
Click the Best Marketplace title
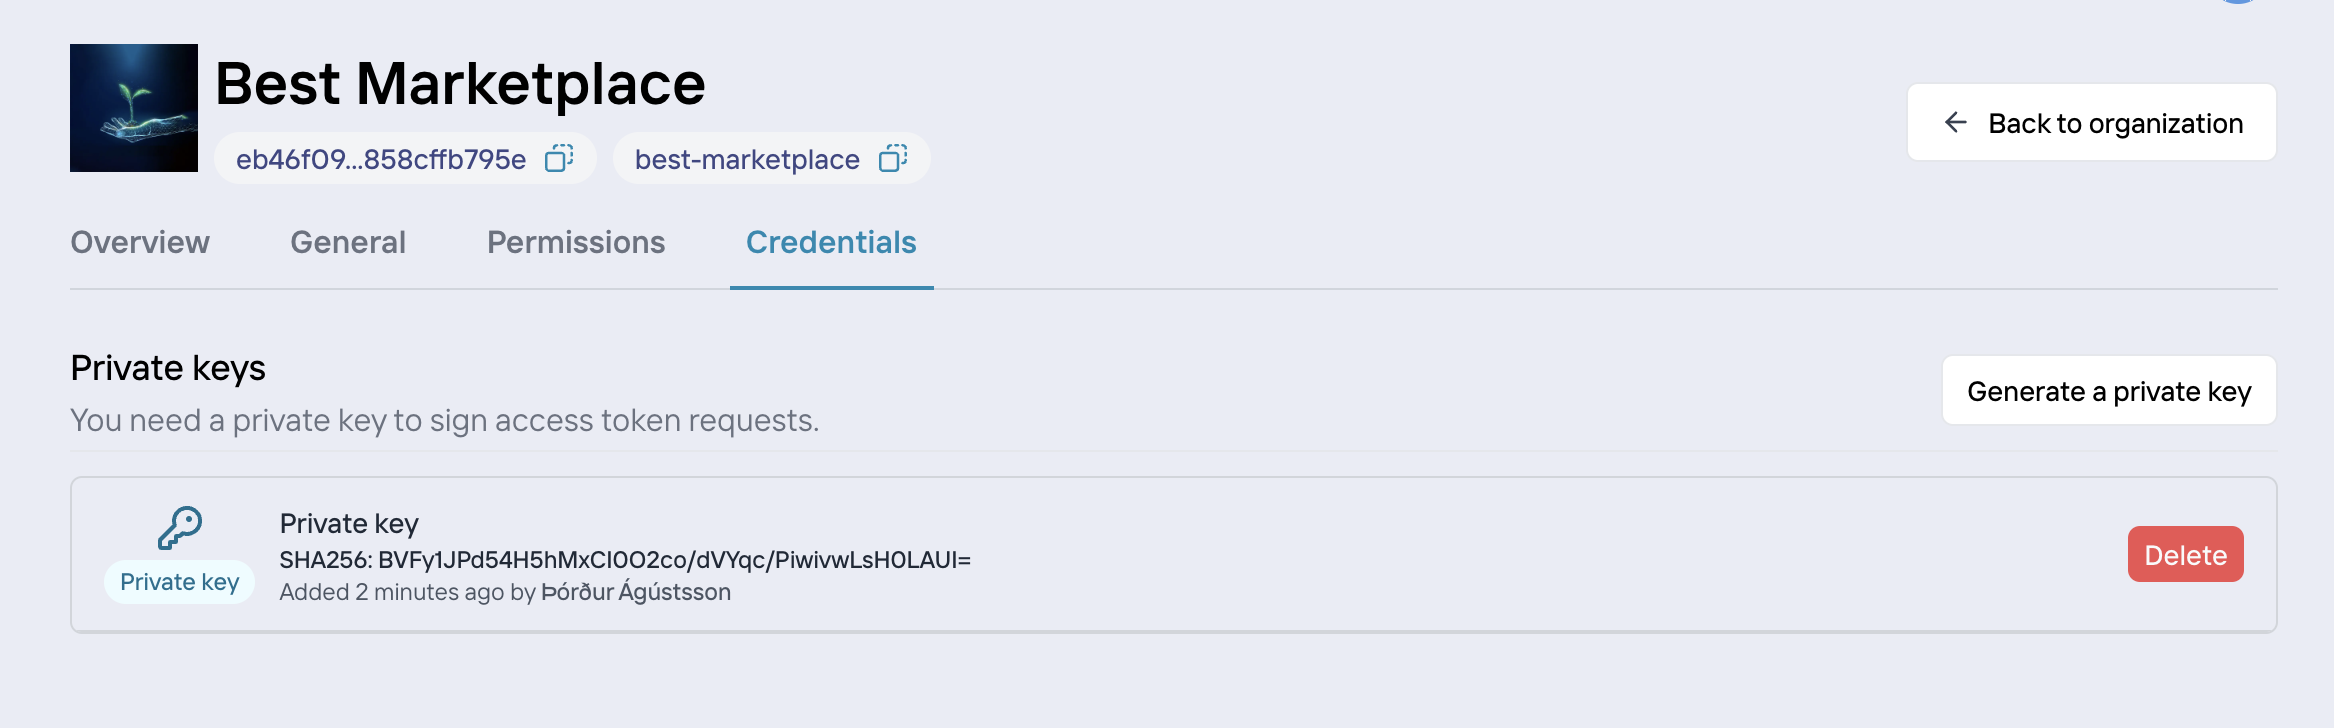(460, 83)
